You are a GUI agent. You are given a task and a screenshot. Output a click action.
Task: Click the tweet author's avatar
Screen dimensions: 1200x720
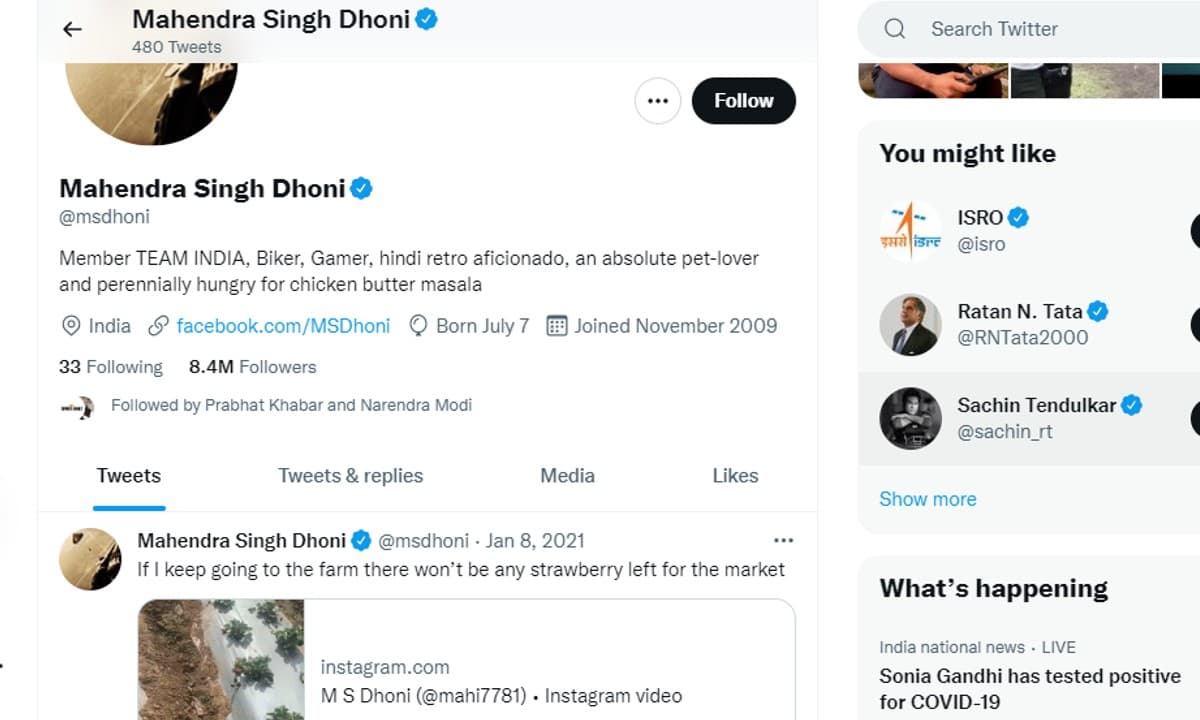pos(90,559)
